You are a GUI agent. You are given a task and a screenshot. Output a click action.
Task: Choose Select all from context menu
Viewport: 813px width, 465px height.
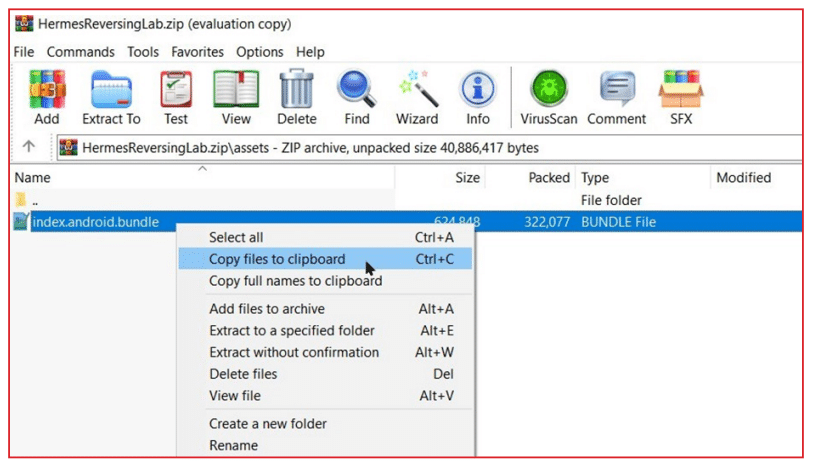point(325,237)
